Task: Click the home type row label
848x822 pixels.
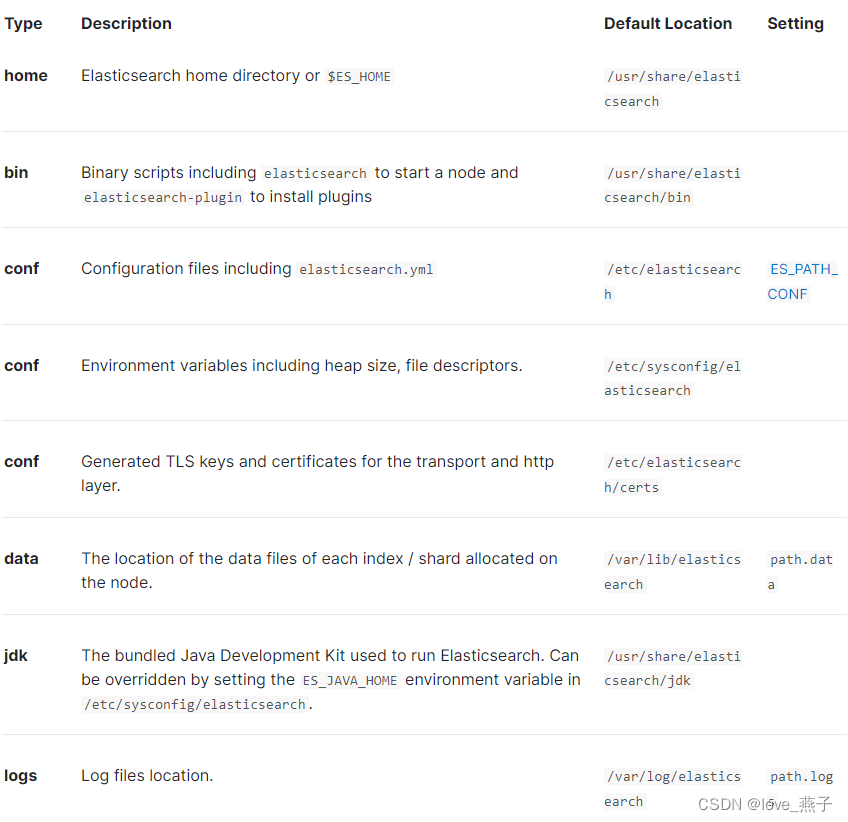Action: click(x=26, y=76)
